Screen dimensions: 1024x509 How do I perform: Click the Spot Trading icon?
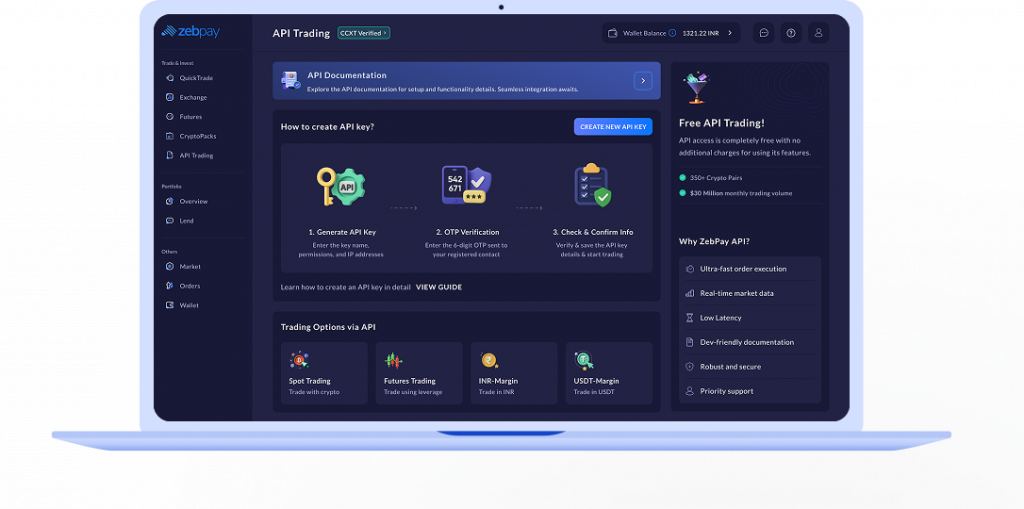point(298,360)
